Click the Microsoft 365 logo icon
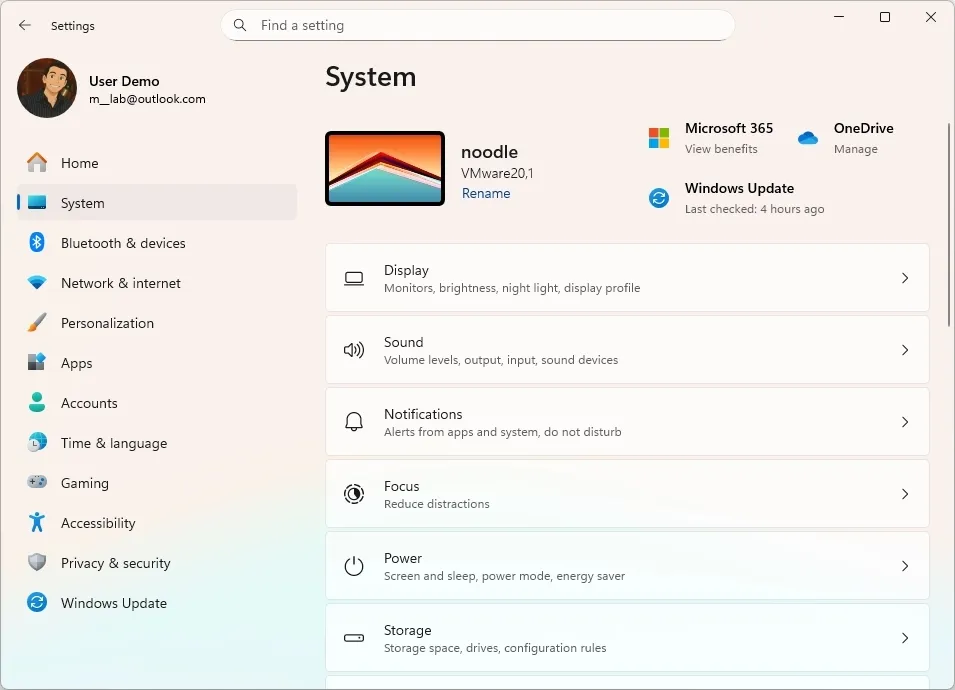This screenshot has width=955, height=690. tap(659, 138)
